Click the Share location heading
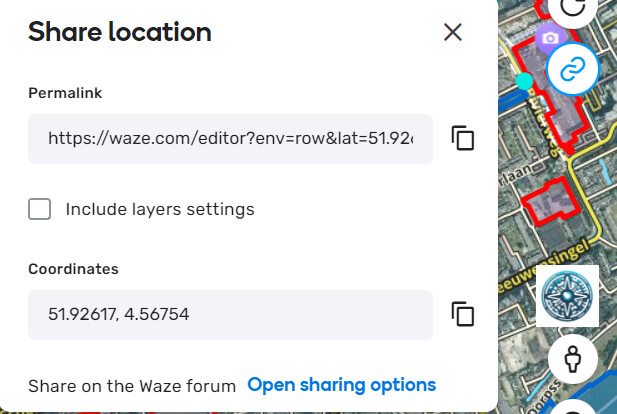Viewport: 617px width, 414px height. click(x=120, y=32)
